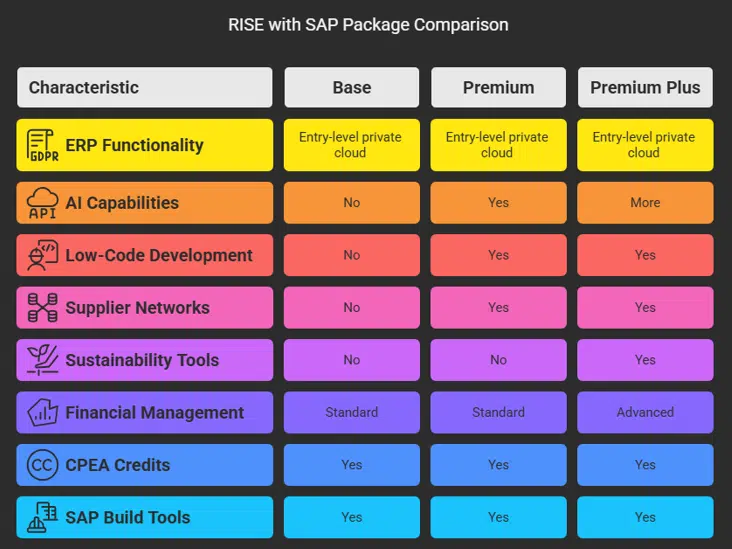Click the CC circle icon beside CPEA Credits
Viewport: 732px width, 549px height.
click(x=42, y=465)
